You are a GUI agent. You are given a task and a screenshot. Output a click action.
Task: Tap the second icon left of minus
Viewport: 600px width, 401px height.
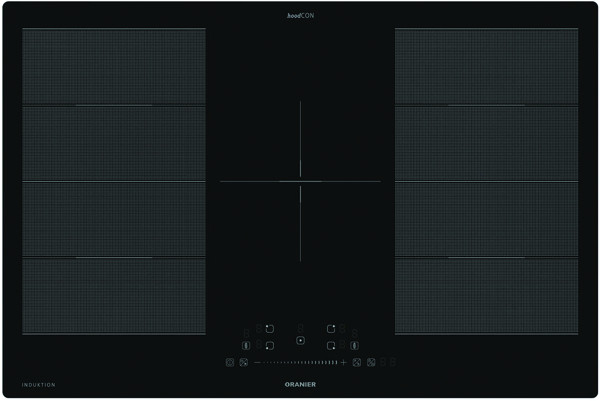(243, 362)
